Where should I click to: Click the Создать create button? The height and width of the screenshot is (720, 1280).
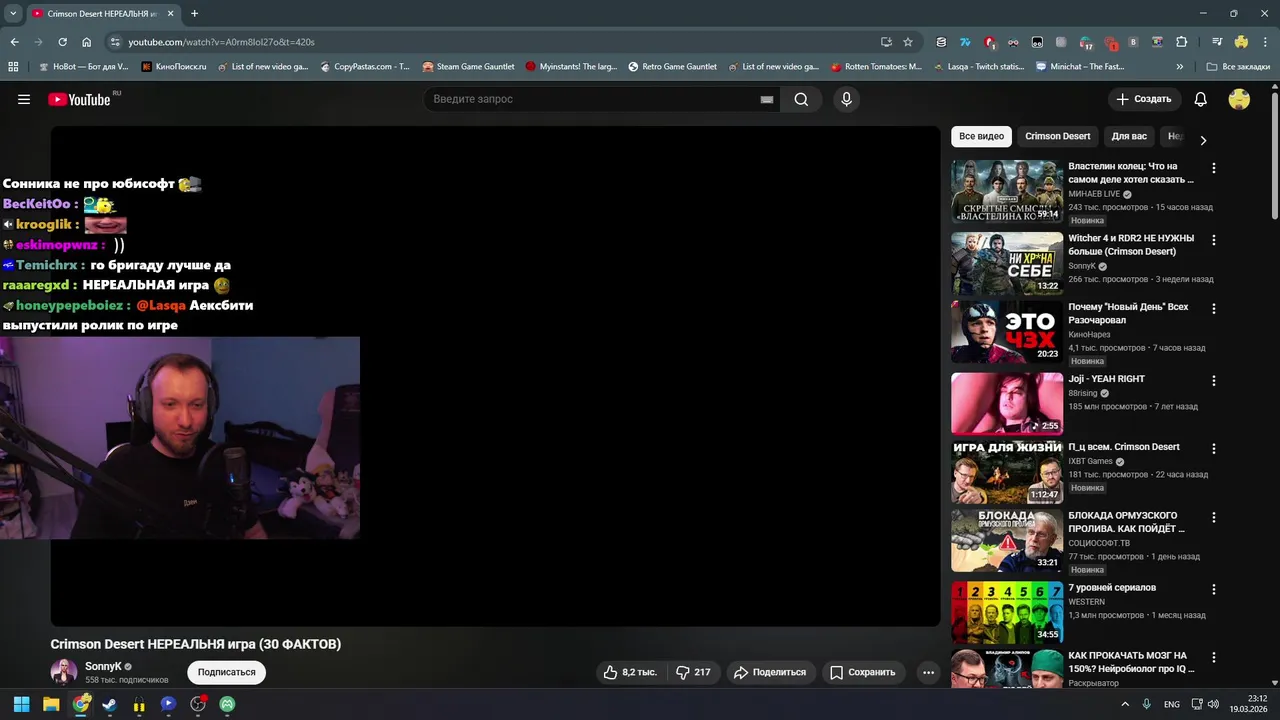tap(1144, 99)
